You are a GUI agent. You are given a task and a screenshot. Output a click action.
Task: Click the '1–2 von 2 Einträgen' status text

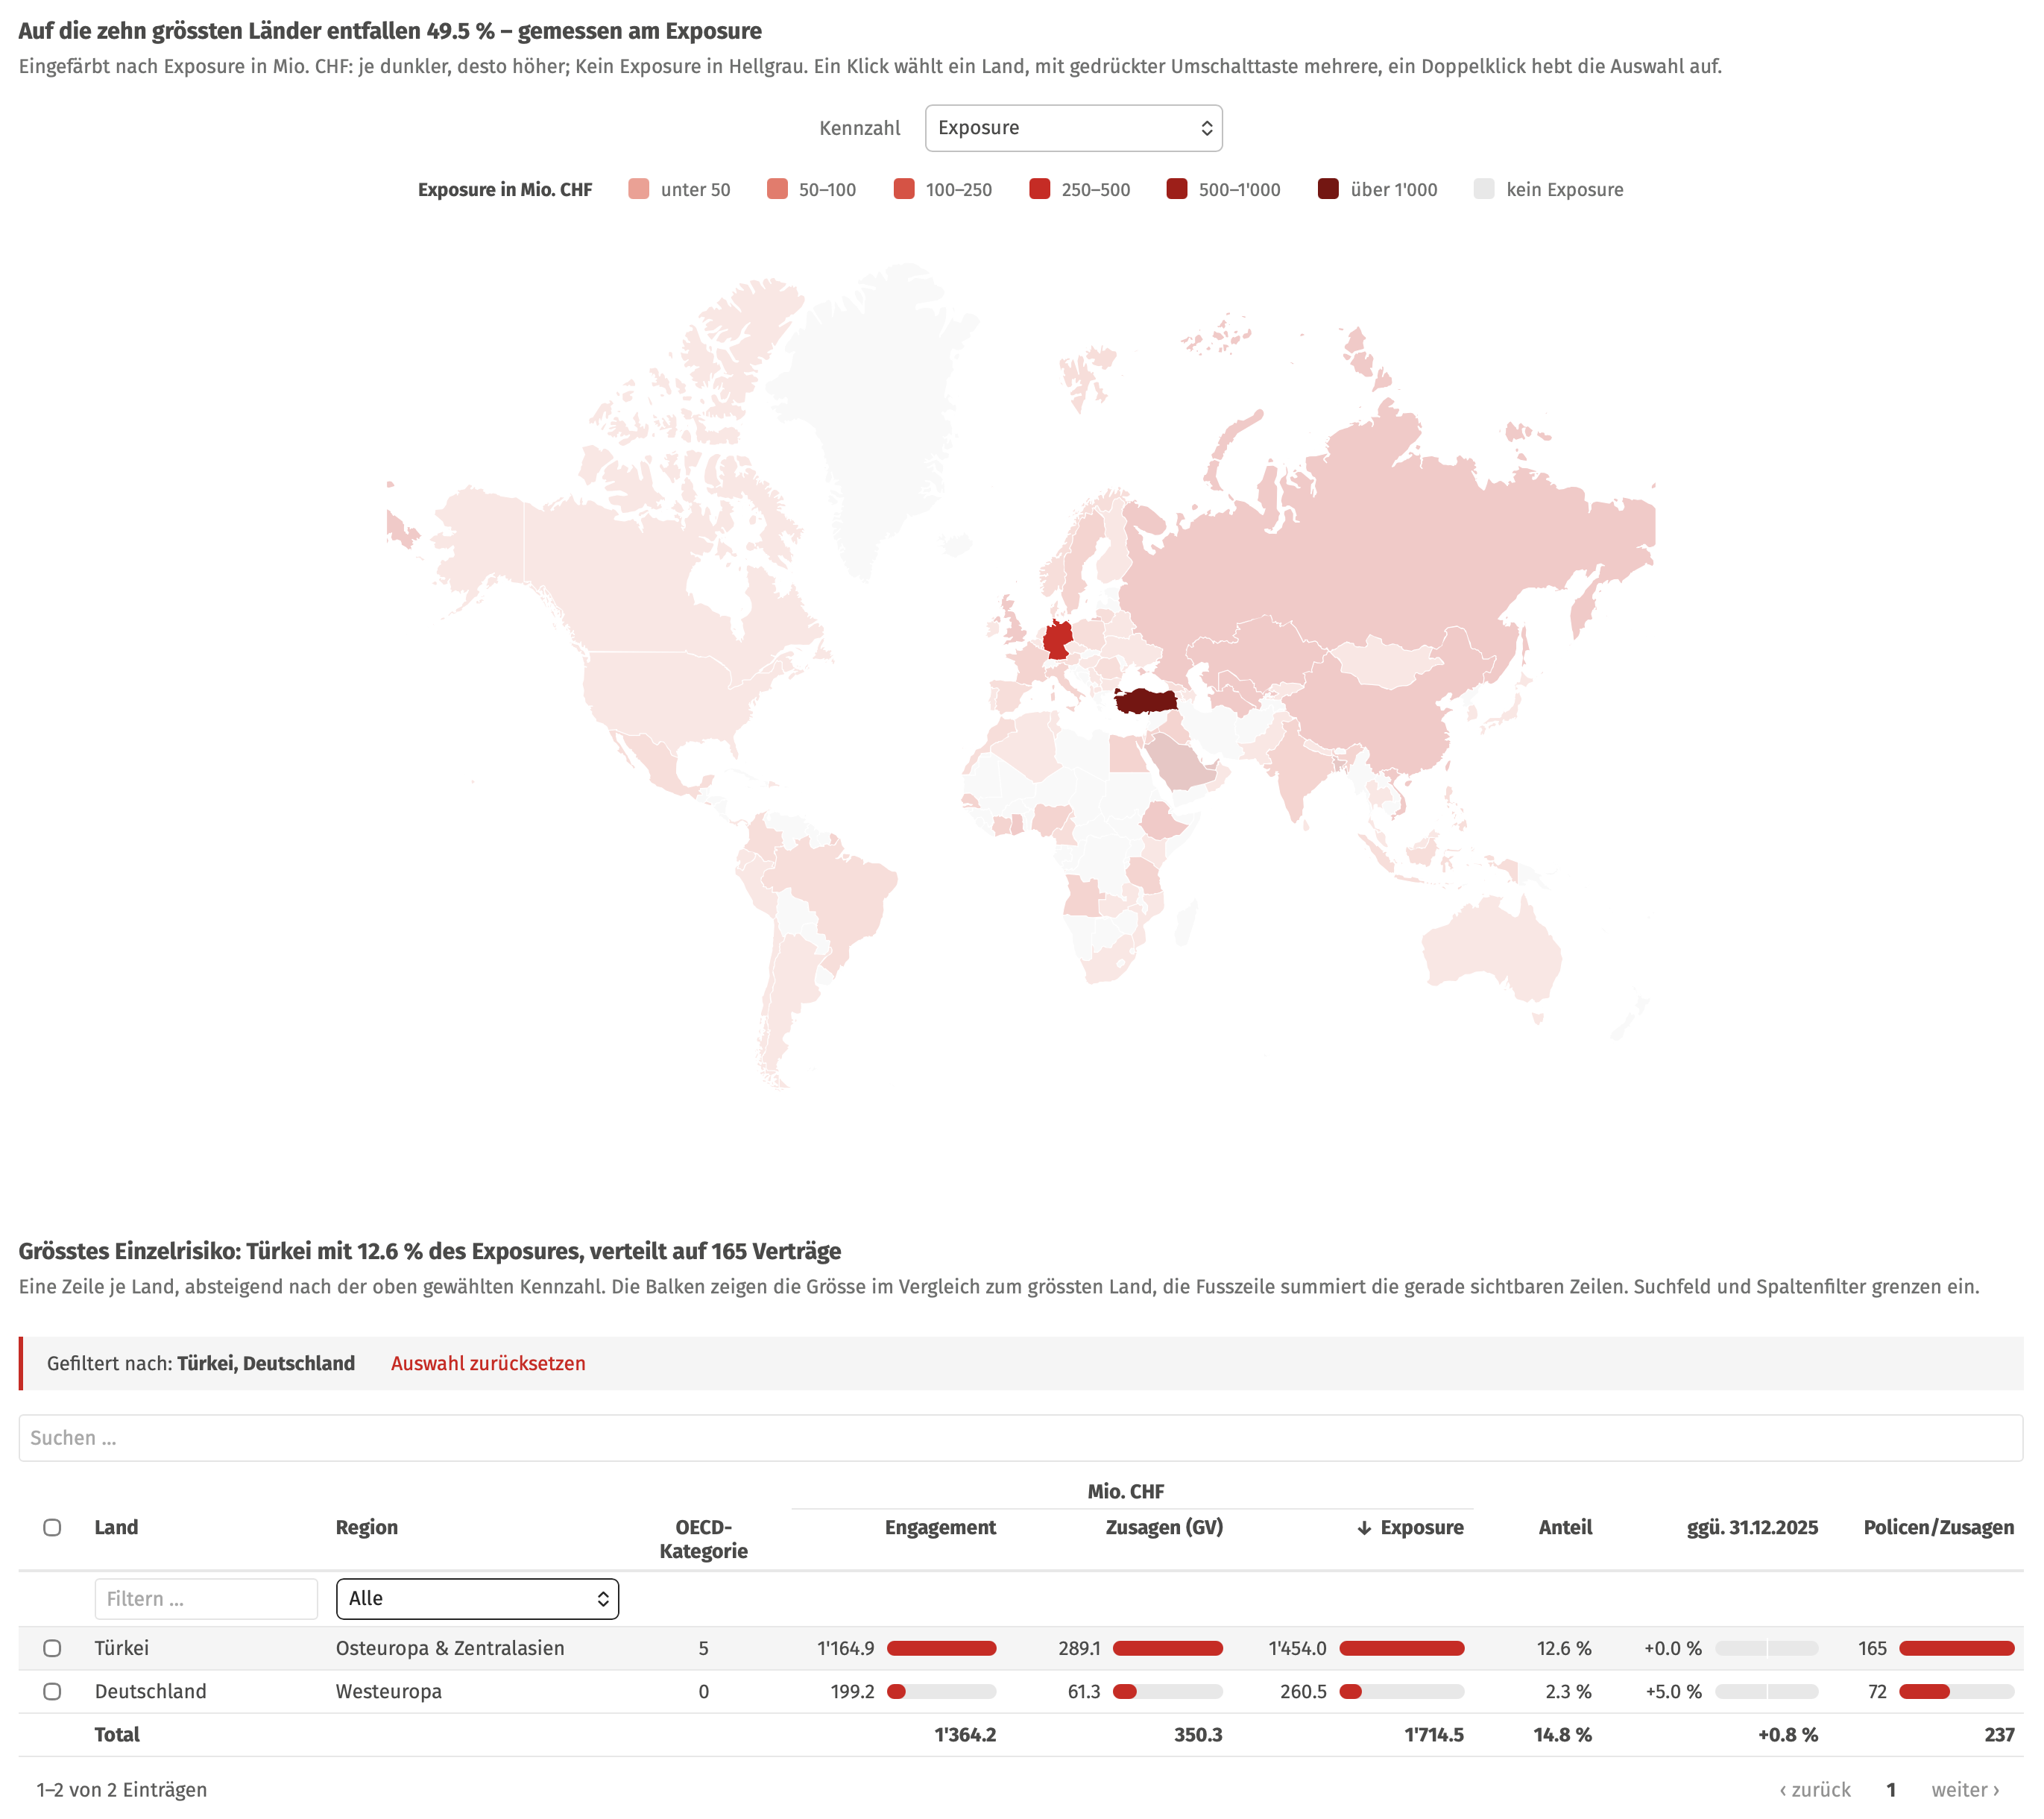[x=122, y=1789]
